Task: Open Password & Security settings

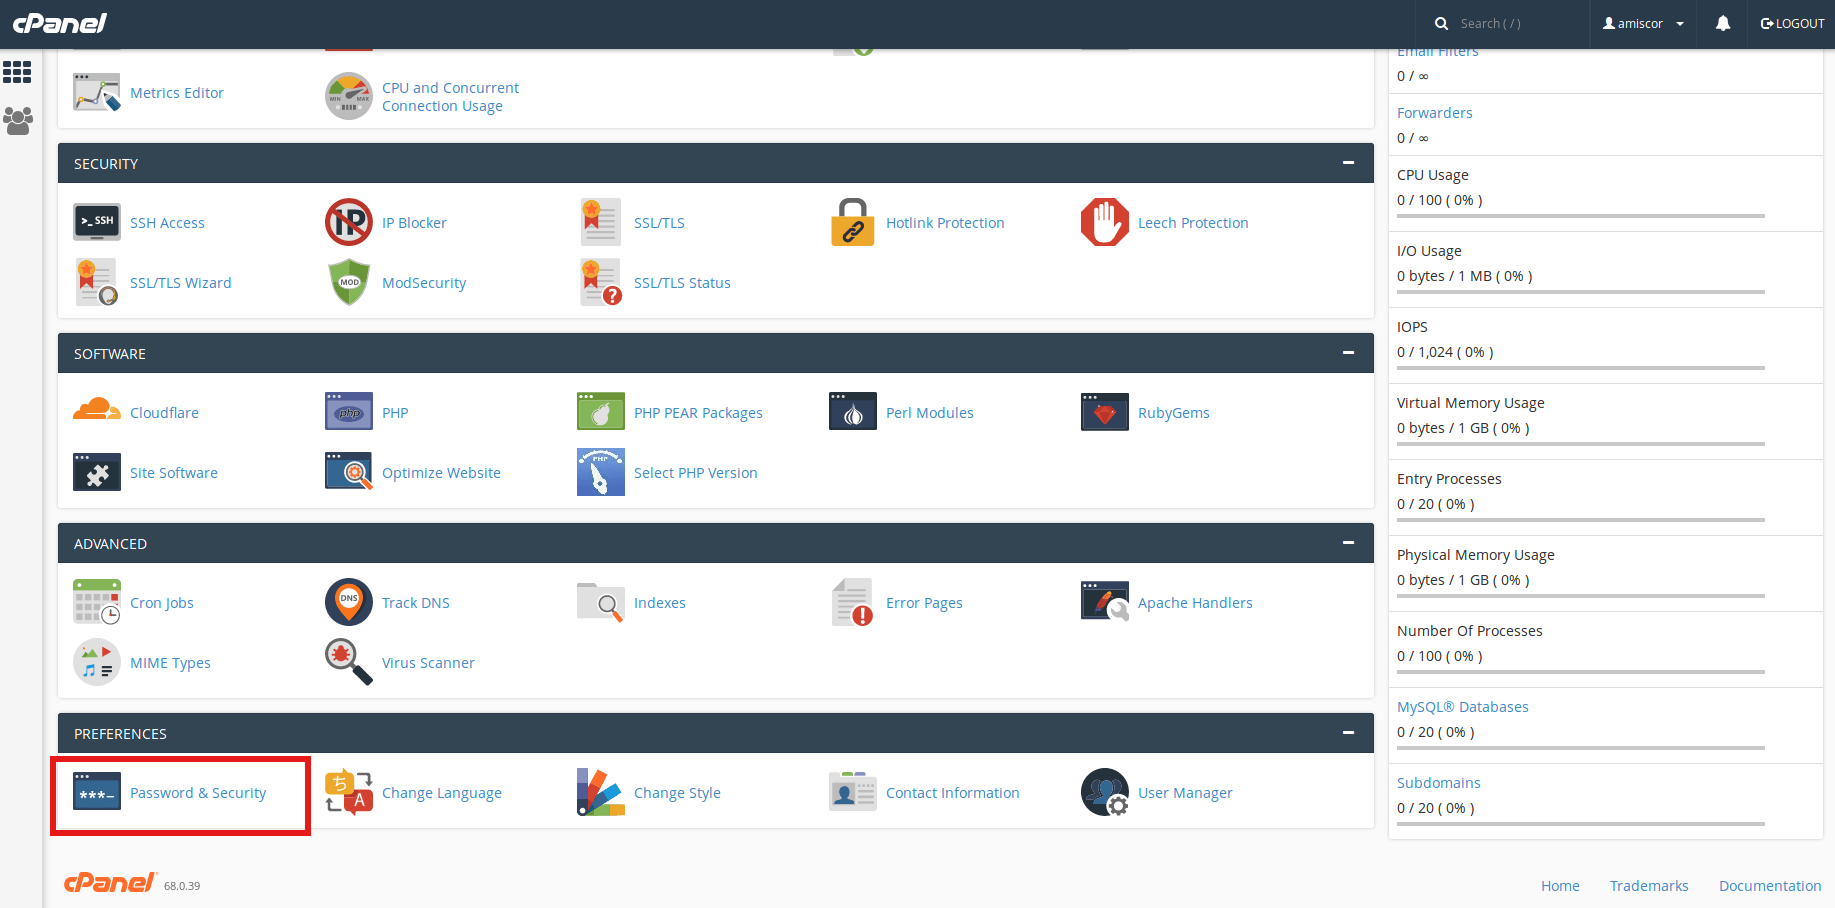Action: [198, 792]
